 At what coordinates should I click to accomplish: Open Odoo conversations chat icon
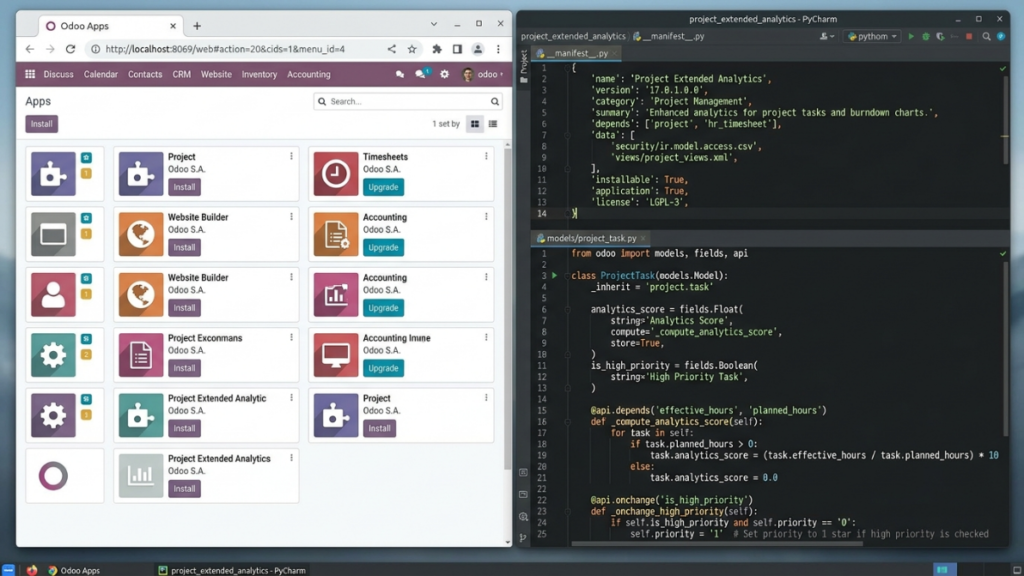(400, 74)
